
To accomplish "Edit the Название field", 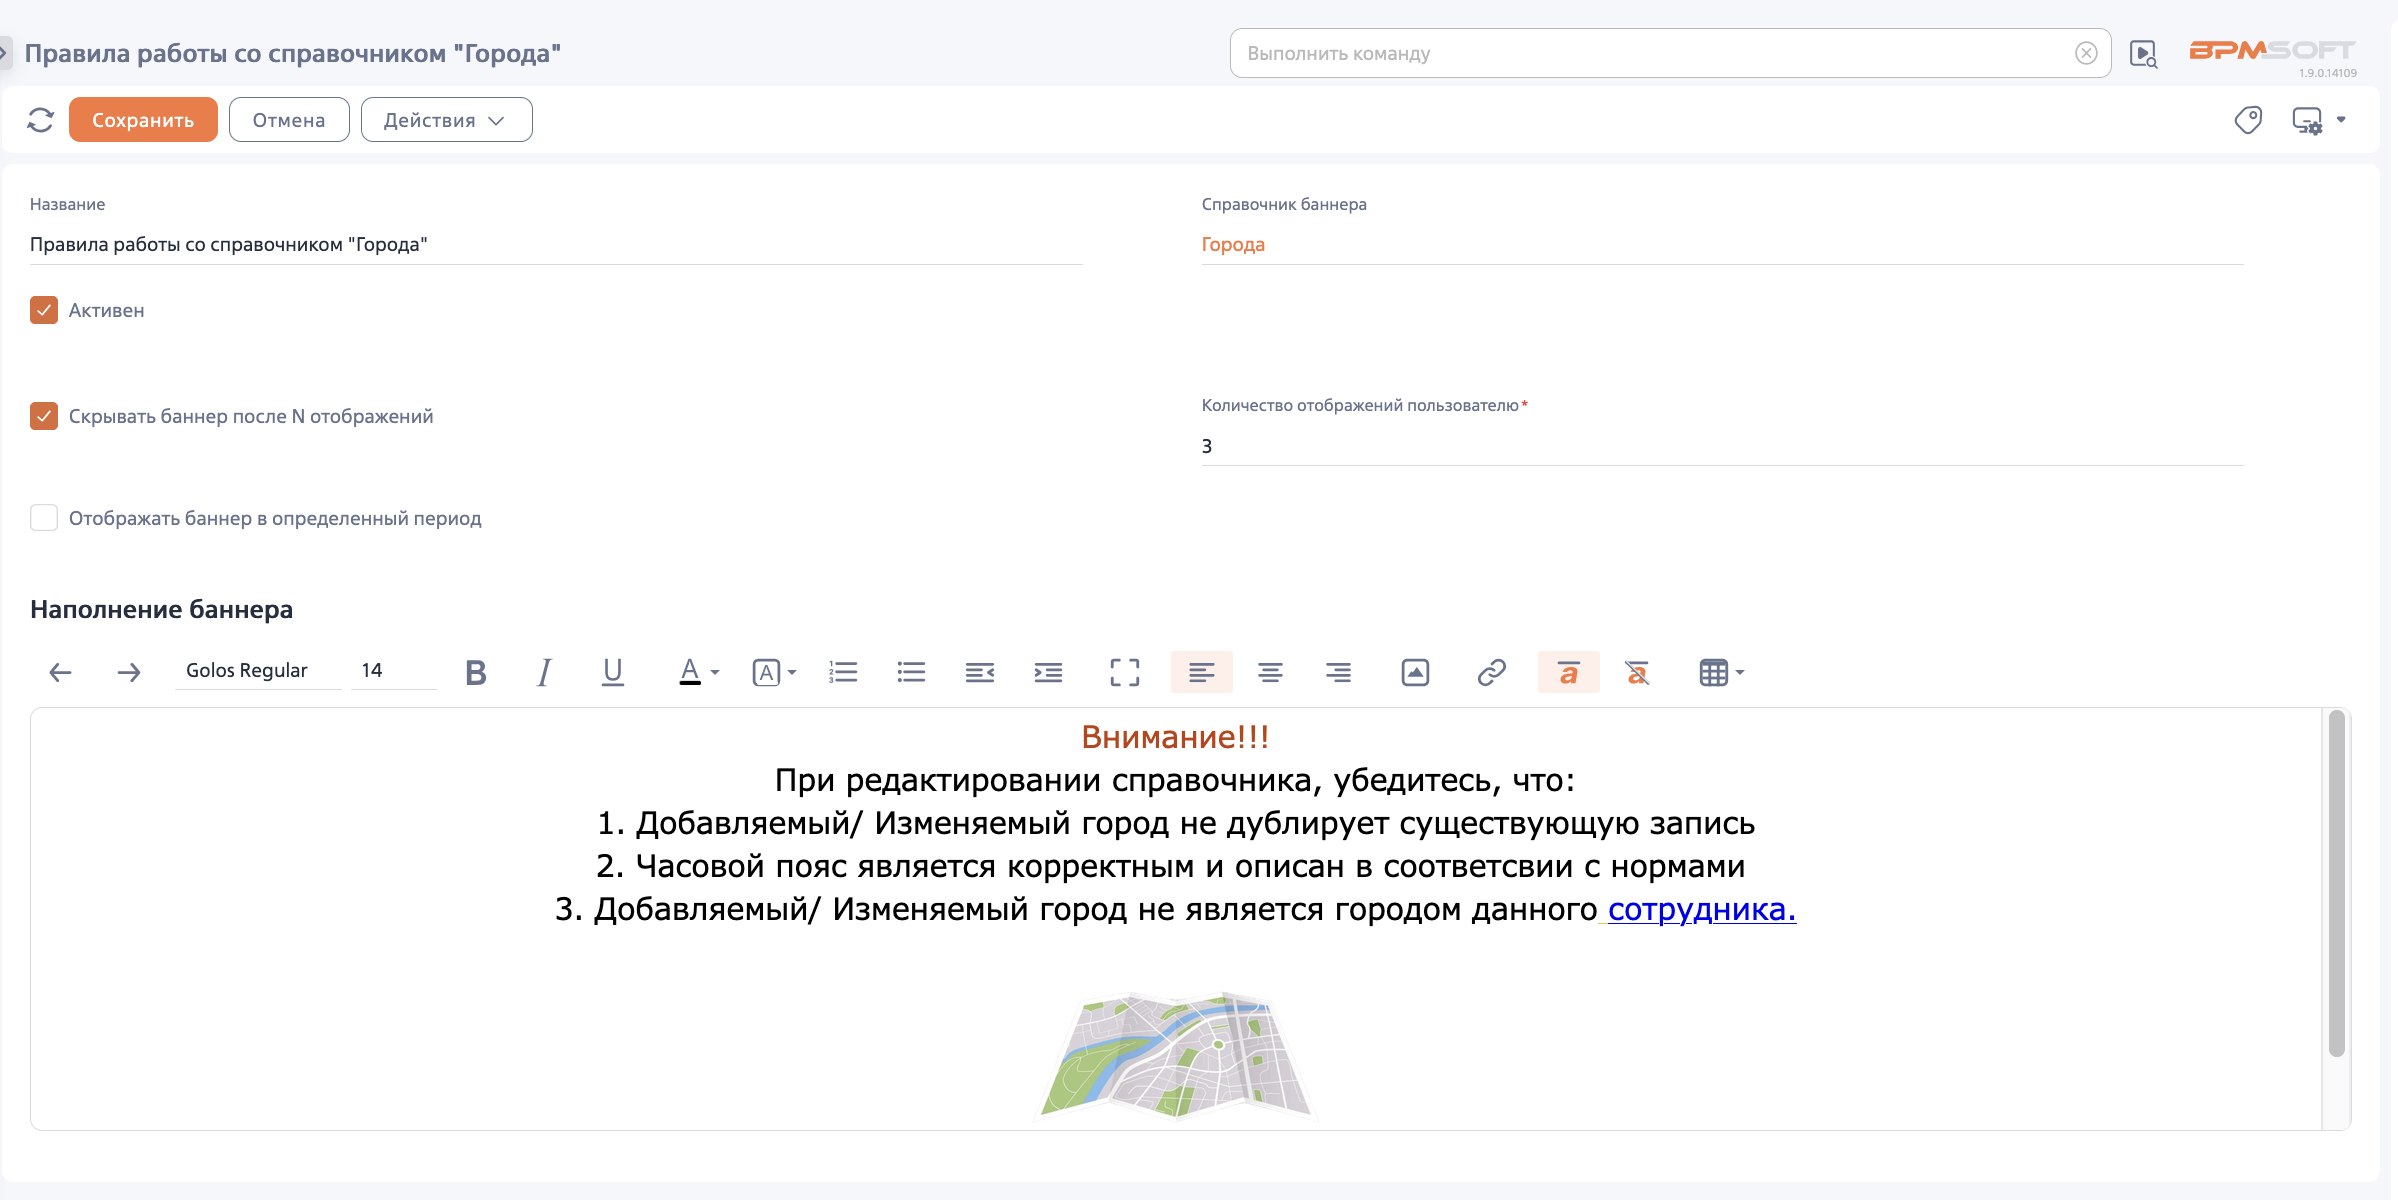I will (556, 245).
